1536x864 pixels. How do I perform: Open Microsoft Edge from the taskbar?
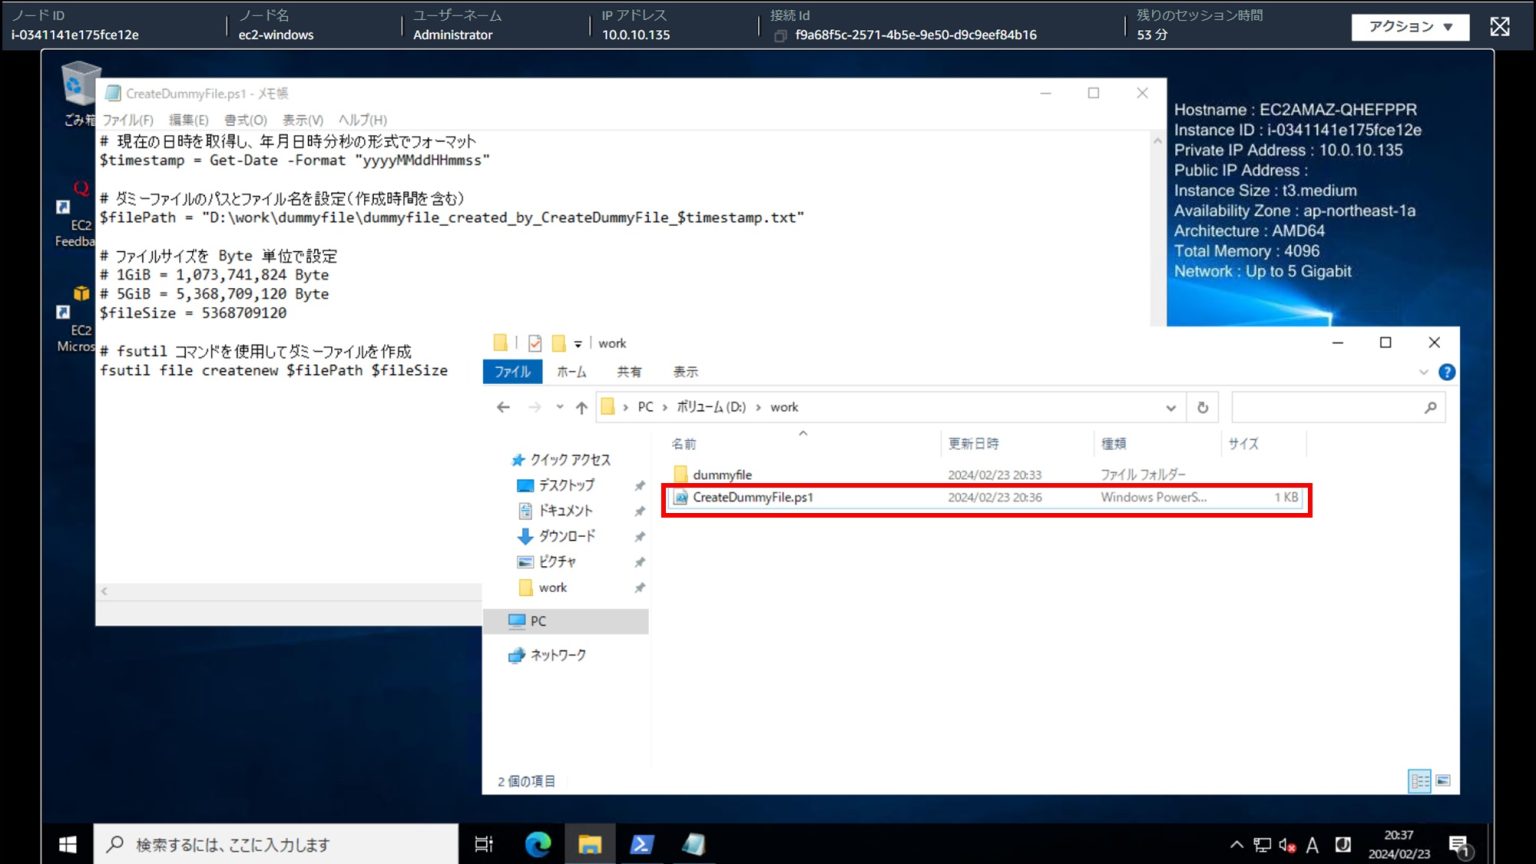point(538,844)
